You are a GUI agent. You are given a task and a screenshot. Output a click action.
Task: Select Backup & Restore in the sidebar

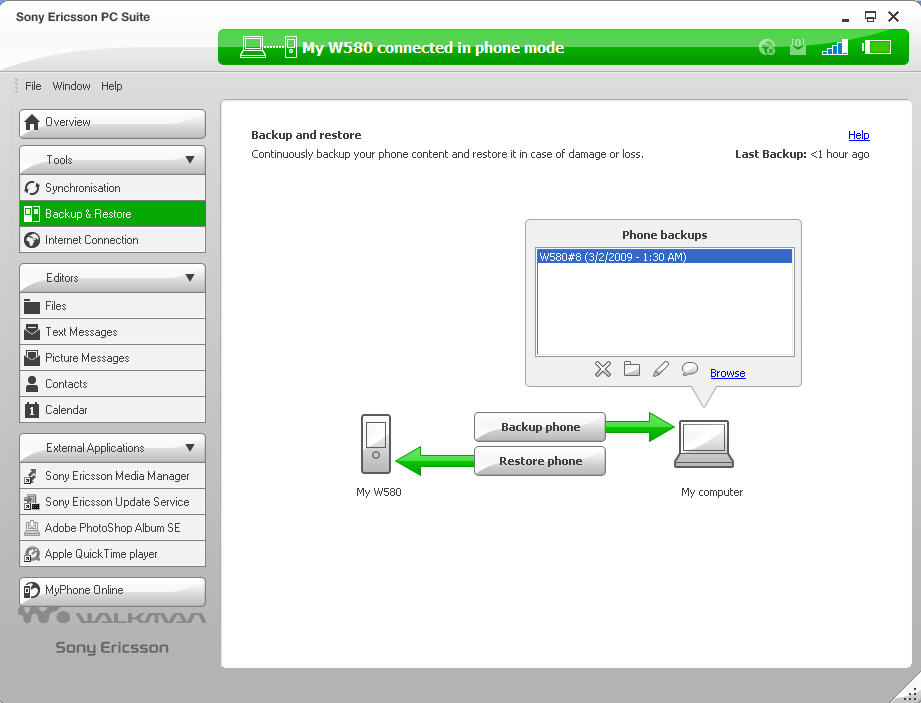(x=112, y=214)
